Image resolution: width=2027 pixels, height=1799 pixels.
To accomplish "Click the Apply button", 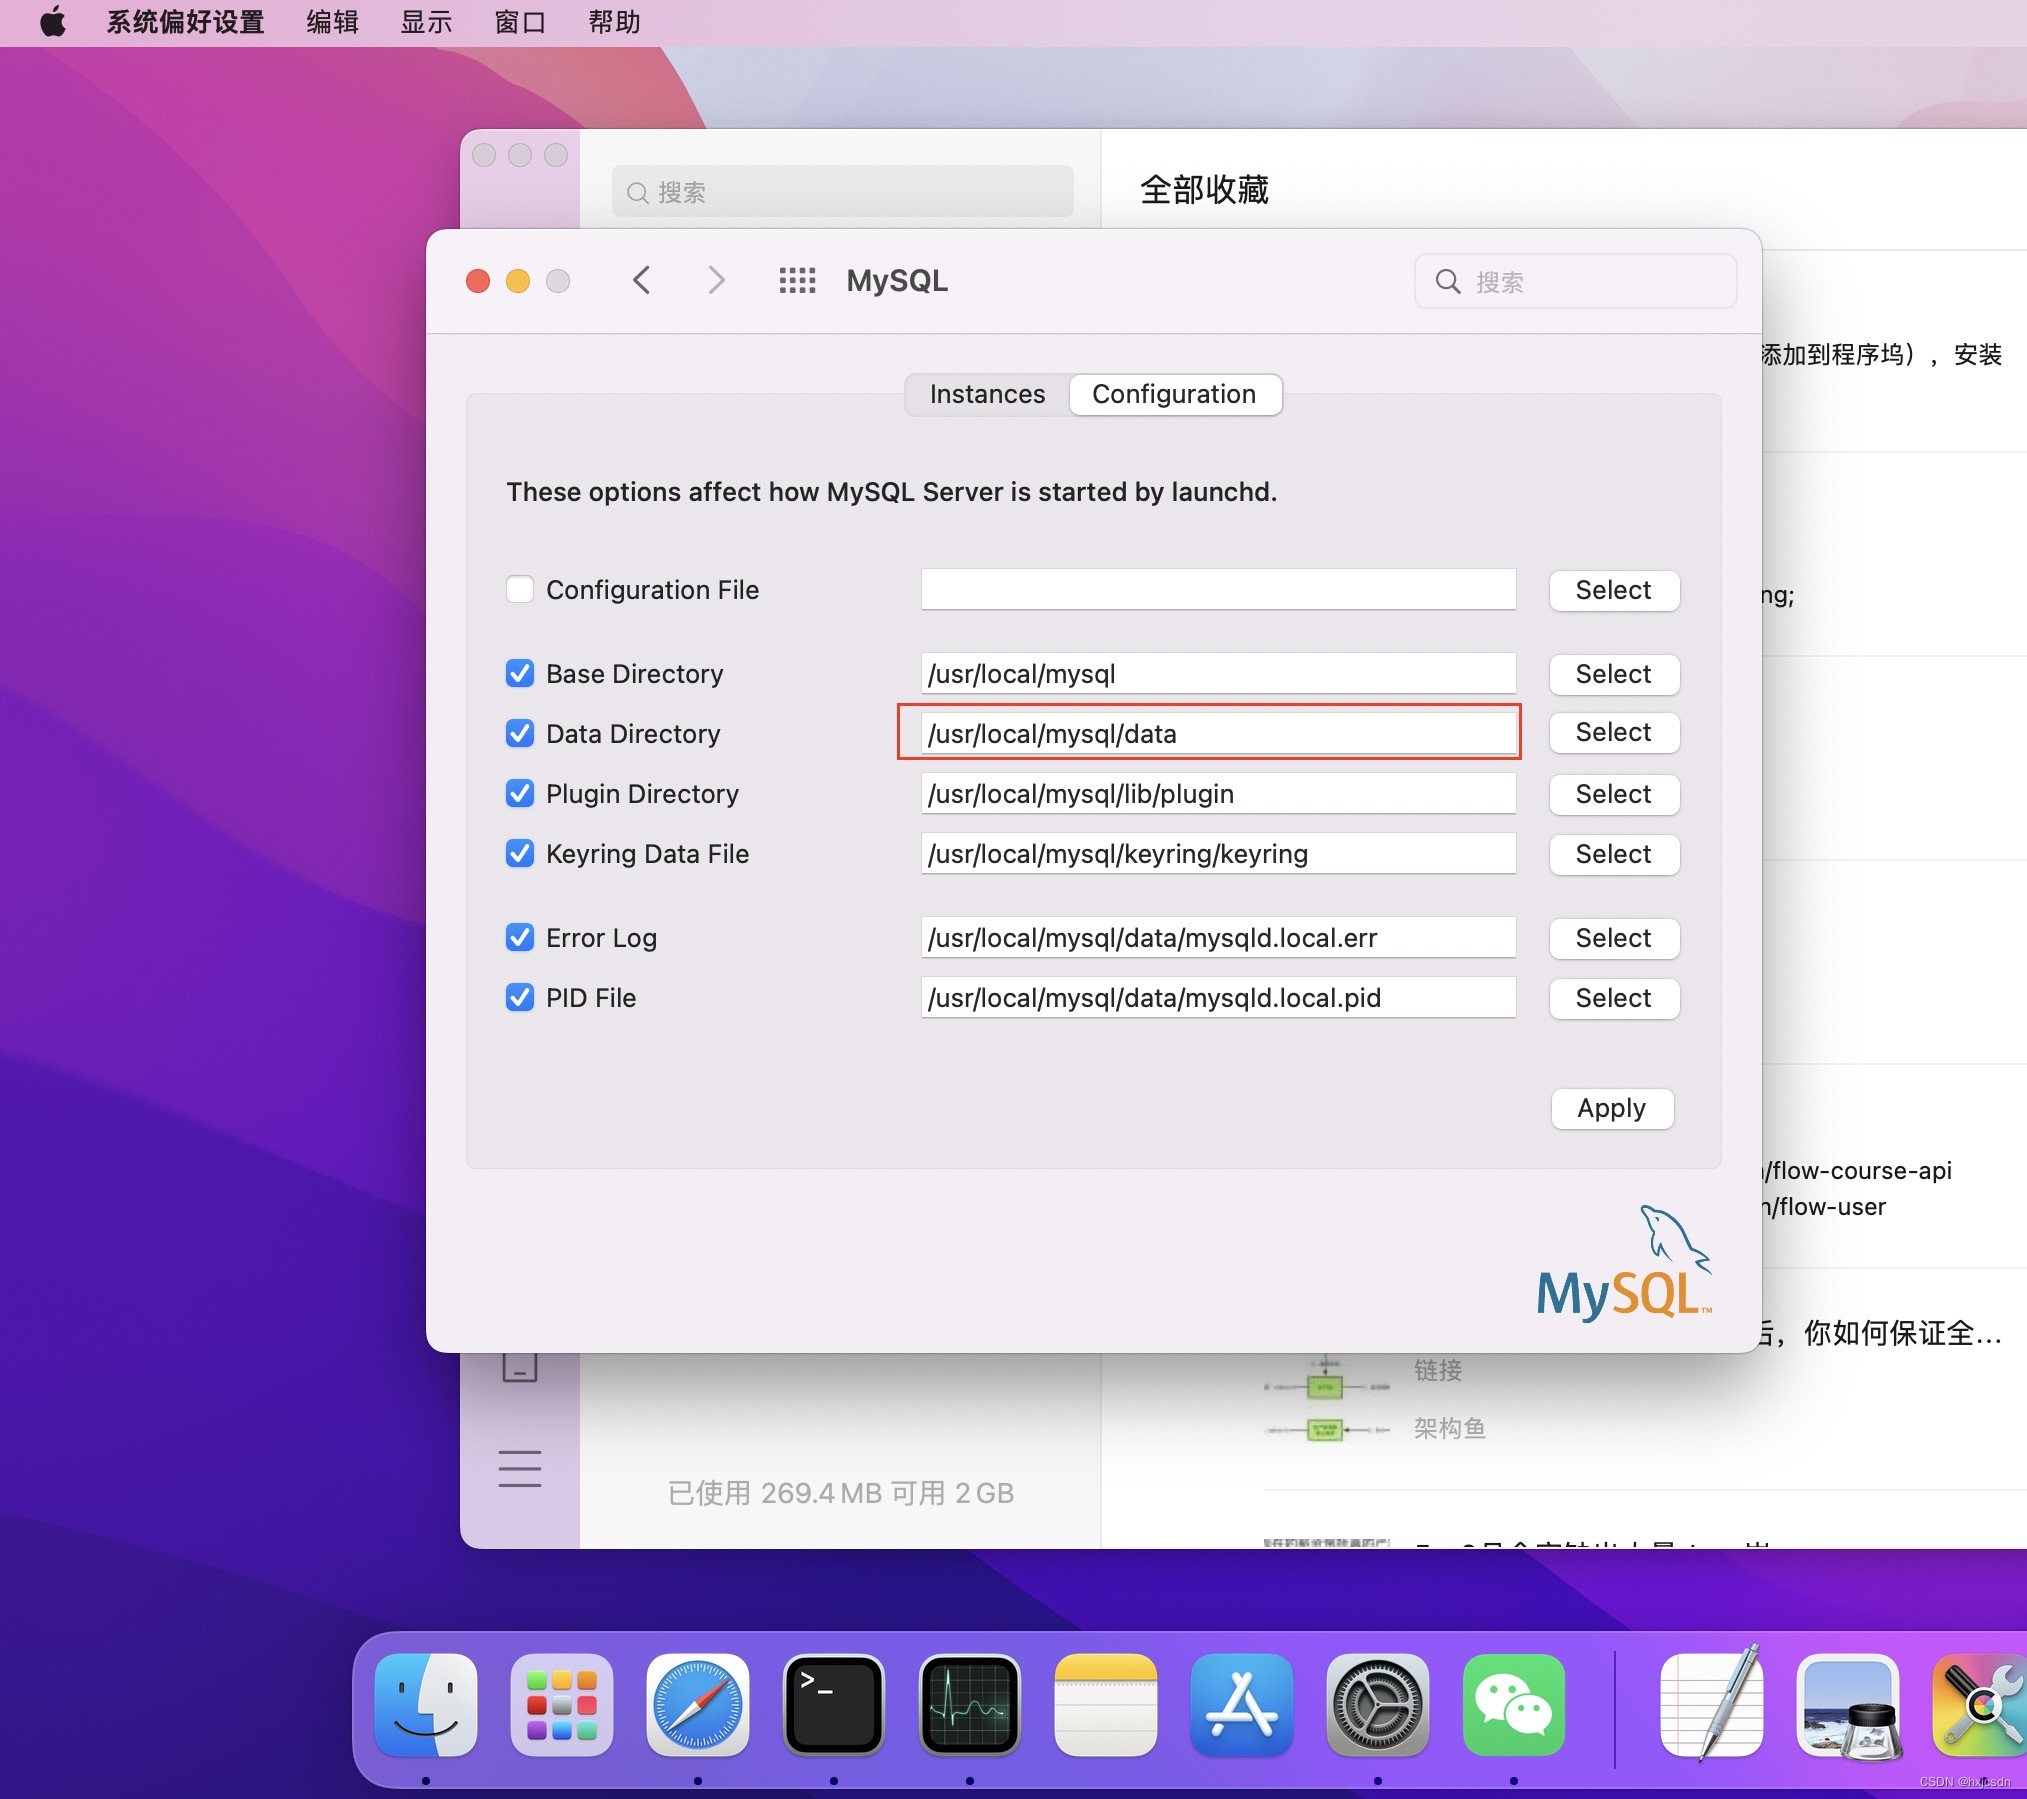I will click(x=1611, y=1108).
